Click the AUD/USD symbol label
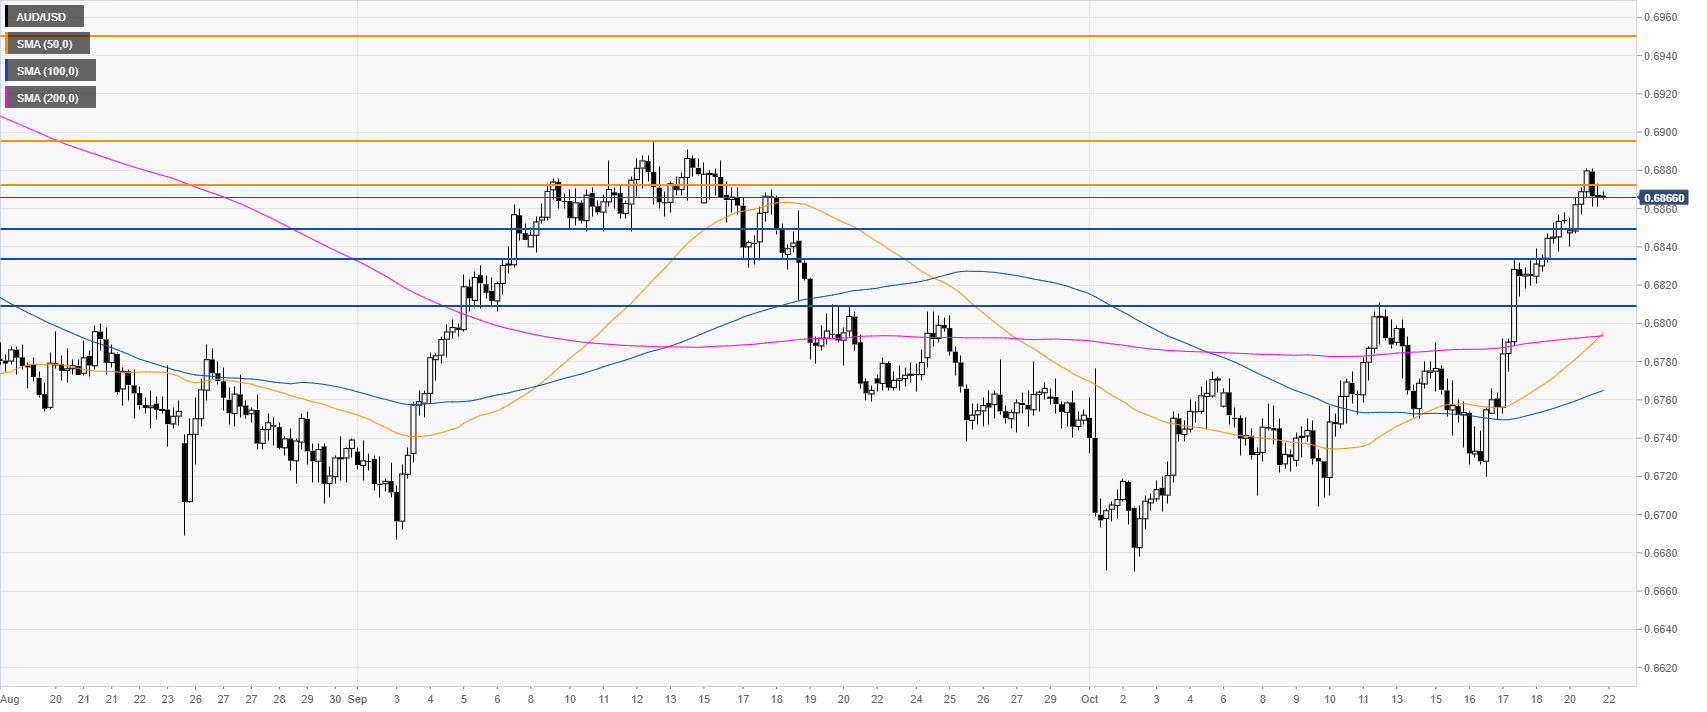Viewport: 1707px width, 712px height. [45, 17]
